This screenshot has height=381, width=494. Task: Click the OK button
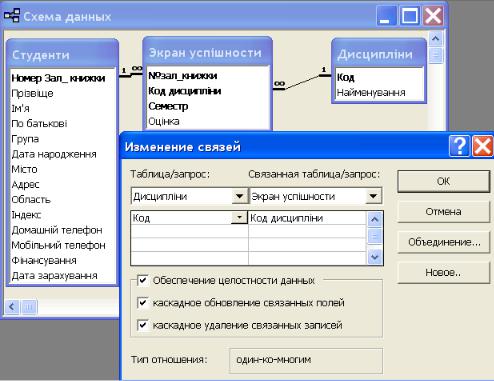tap(443, 181)
